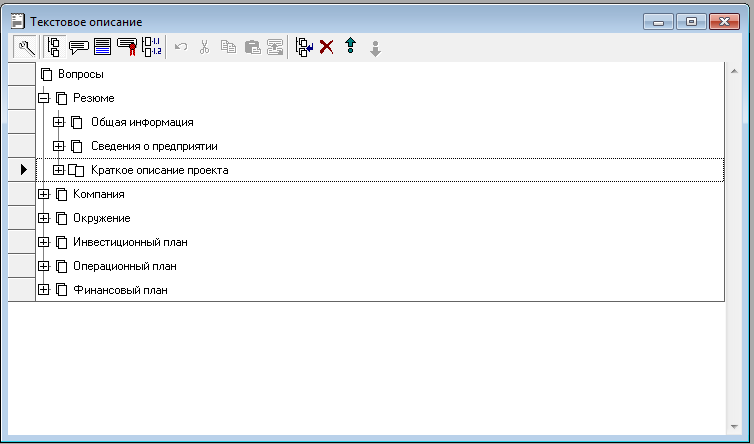Select the Вопросы tree row
Viewport: 754px width, 444px height.
click(380, 74)
